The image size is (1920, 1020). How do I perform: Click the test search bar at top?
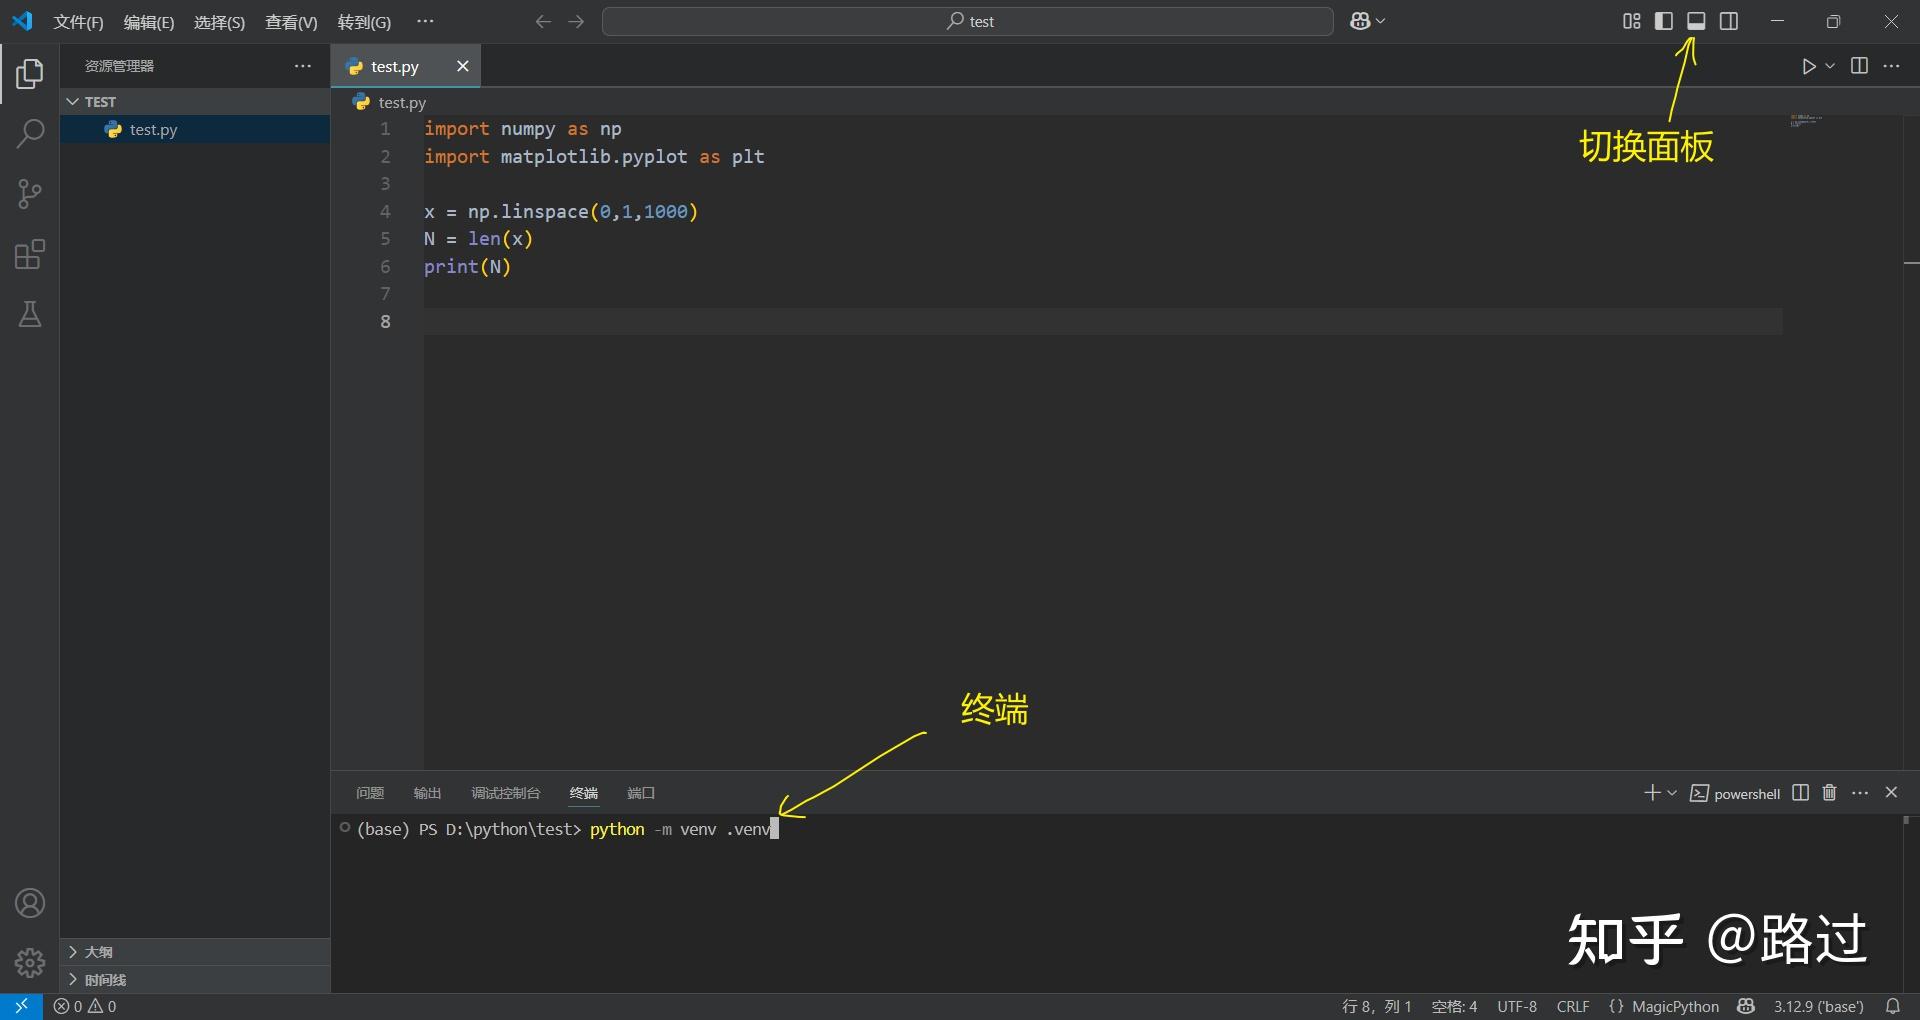966,20
